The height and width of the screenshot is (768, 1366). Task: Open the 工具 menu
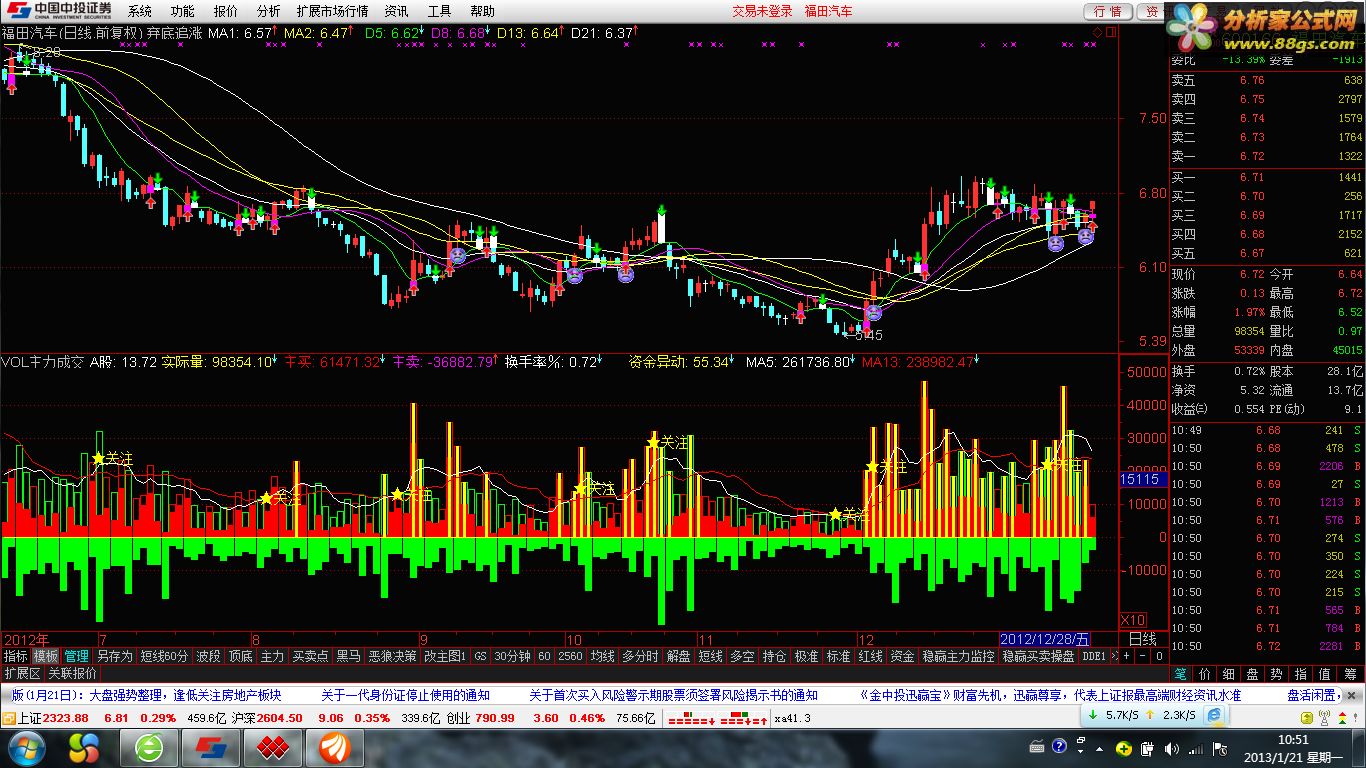(439, 11)
